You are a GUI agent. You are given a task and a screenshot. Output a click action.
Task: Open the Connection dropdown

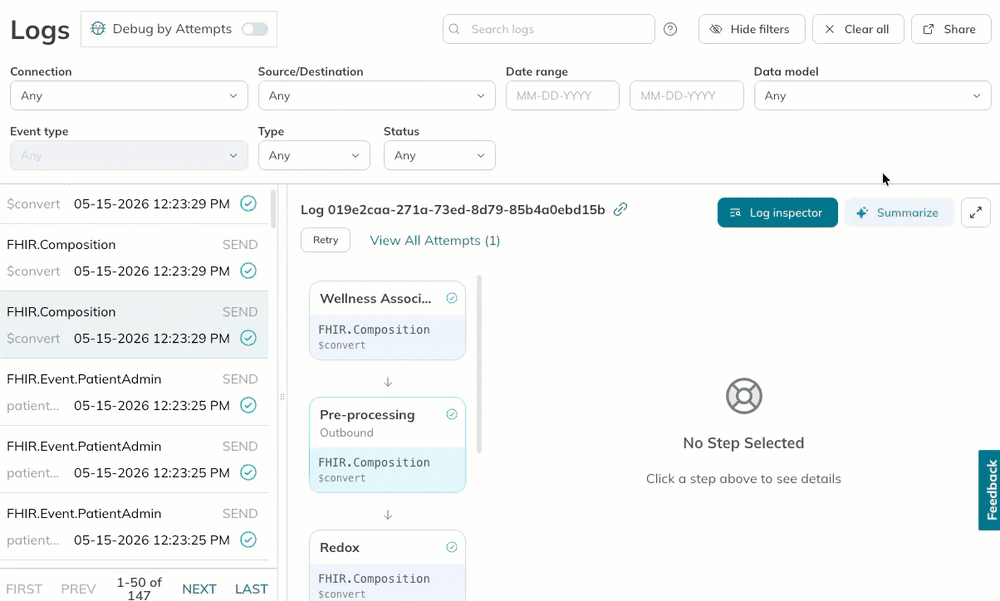pyautogui.click(x=129, y=96)
